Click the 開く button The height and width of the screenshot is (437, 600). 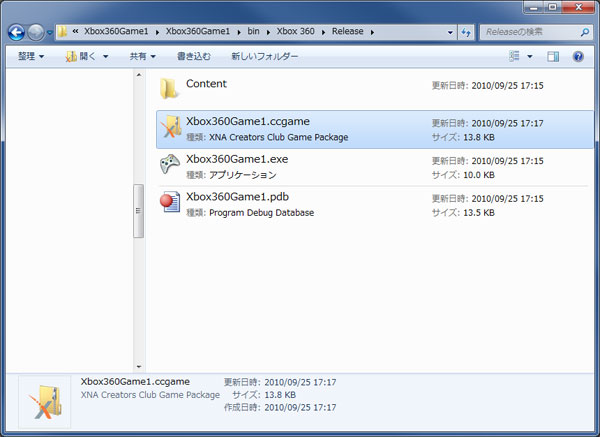point(81,57)
